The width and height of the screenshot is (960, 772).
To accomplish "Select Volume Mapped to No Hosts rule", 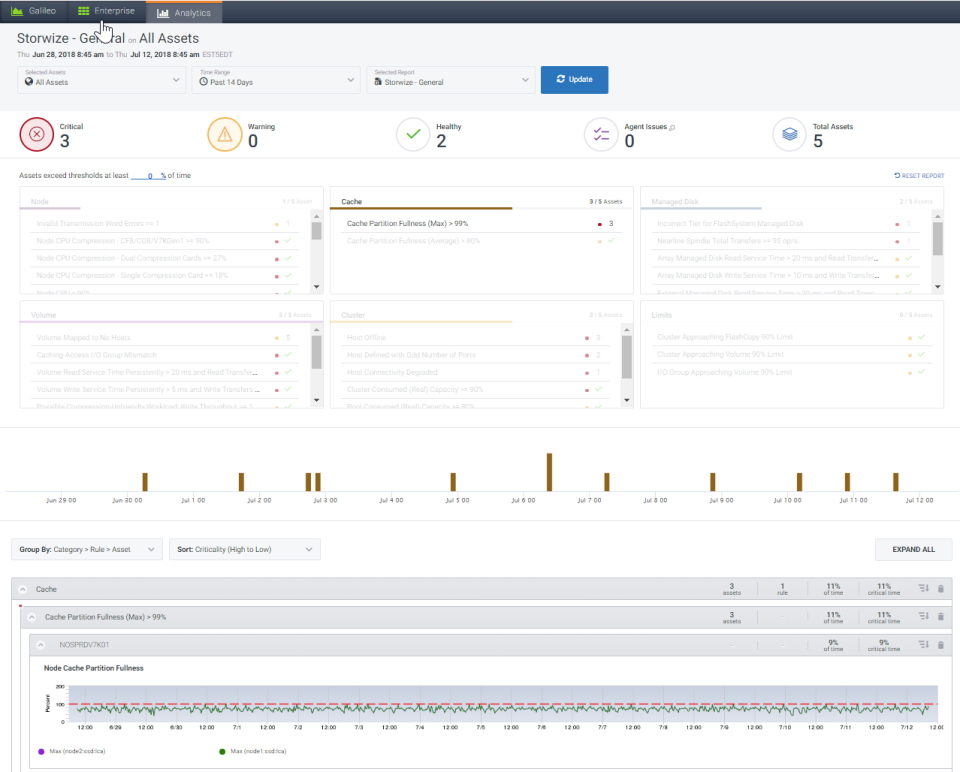I will [x=164, y=337].
